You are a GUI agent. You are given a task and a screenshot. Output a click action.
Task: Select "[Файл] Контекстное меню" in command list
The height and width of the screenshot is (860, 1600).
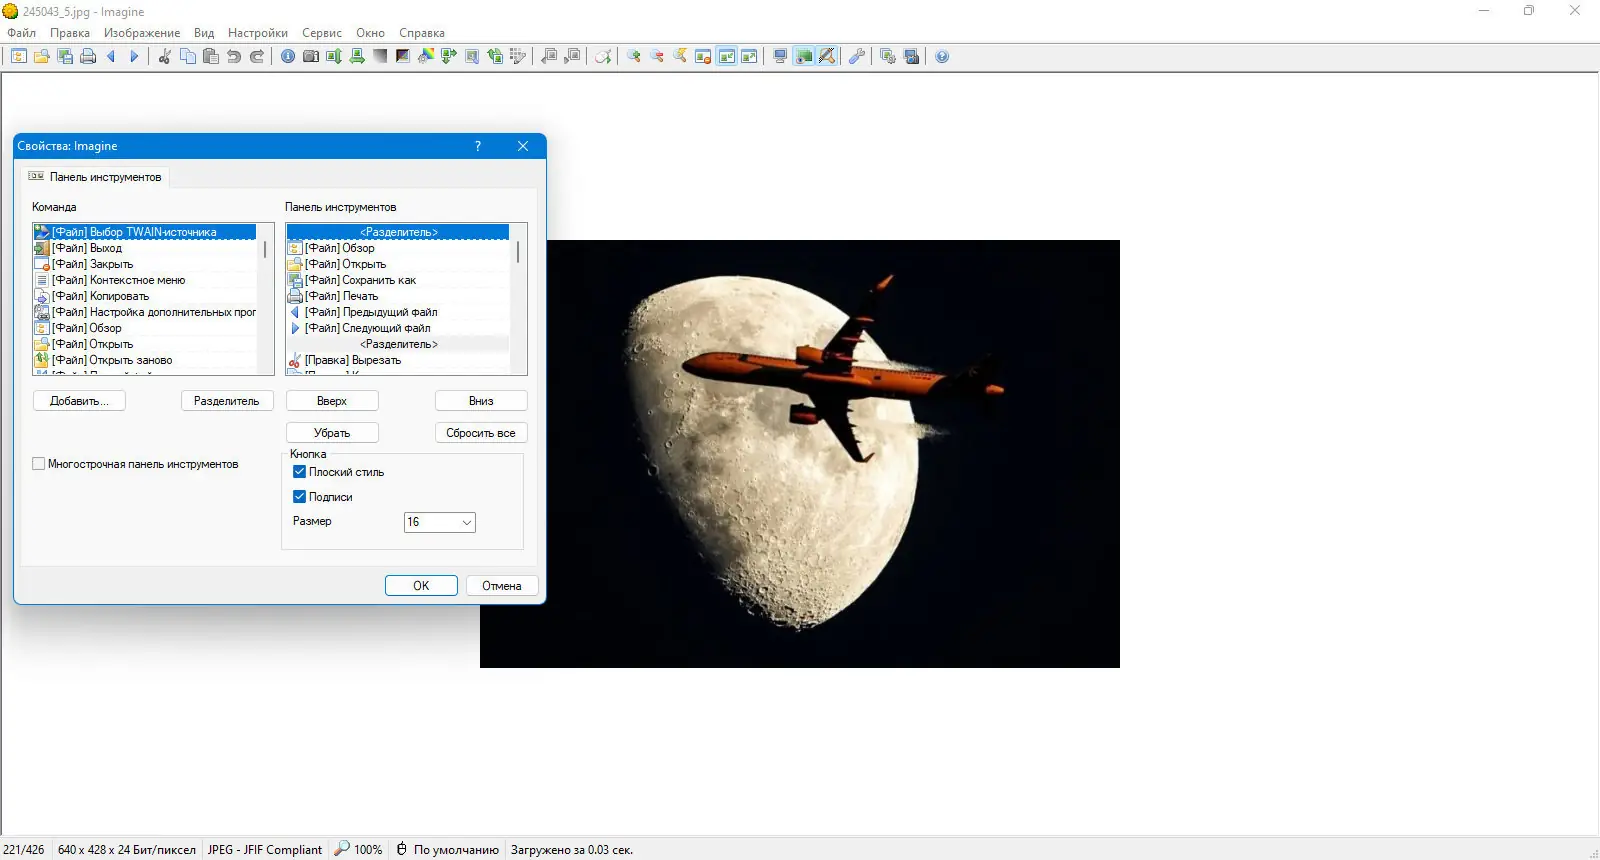[x=118, y=280]
